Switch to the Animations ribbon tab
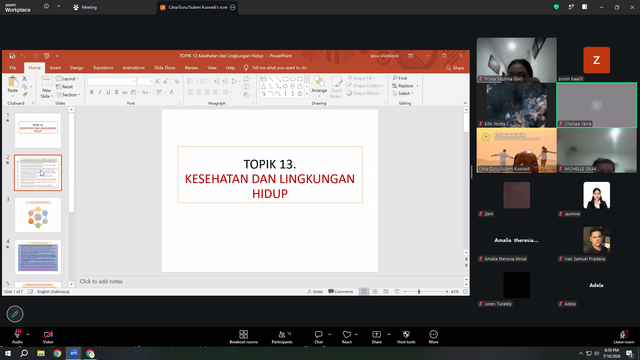The width and height of the screenshot is (640, 360). [133, 68]
